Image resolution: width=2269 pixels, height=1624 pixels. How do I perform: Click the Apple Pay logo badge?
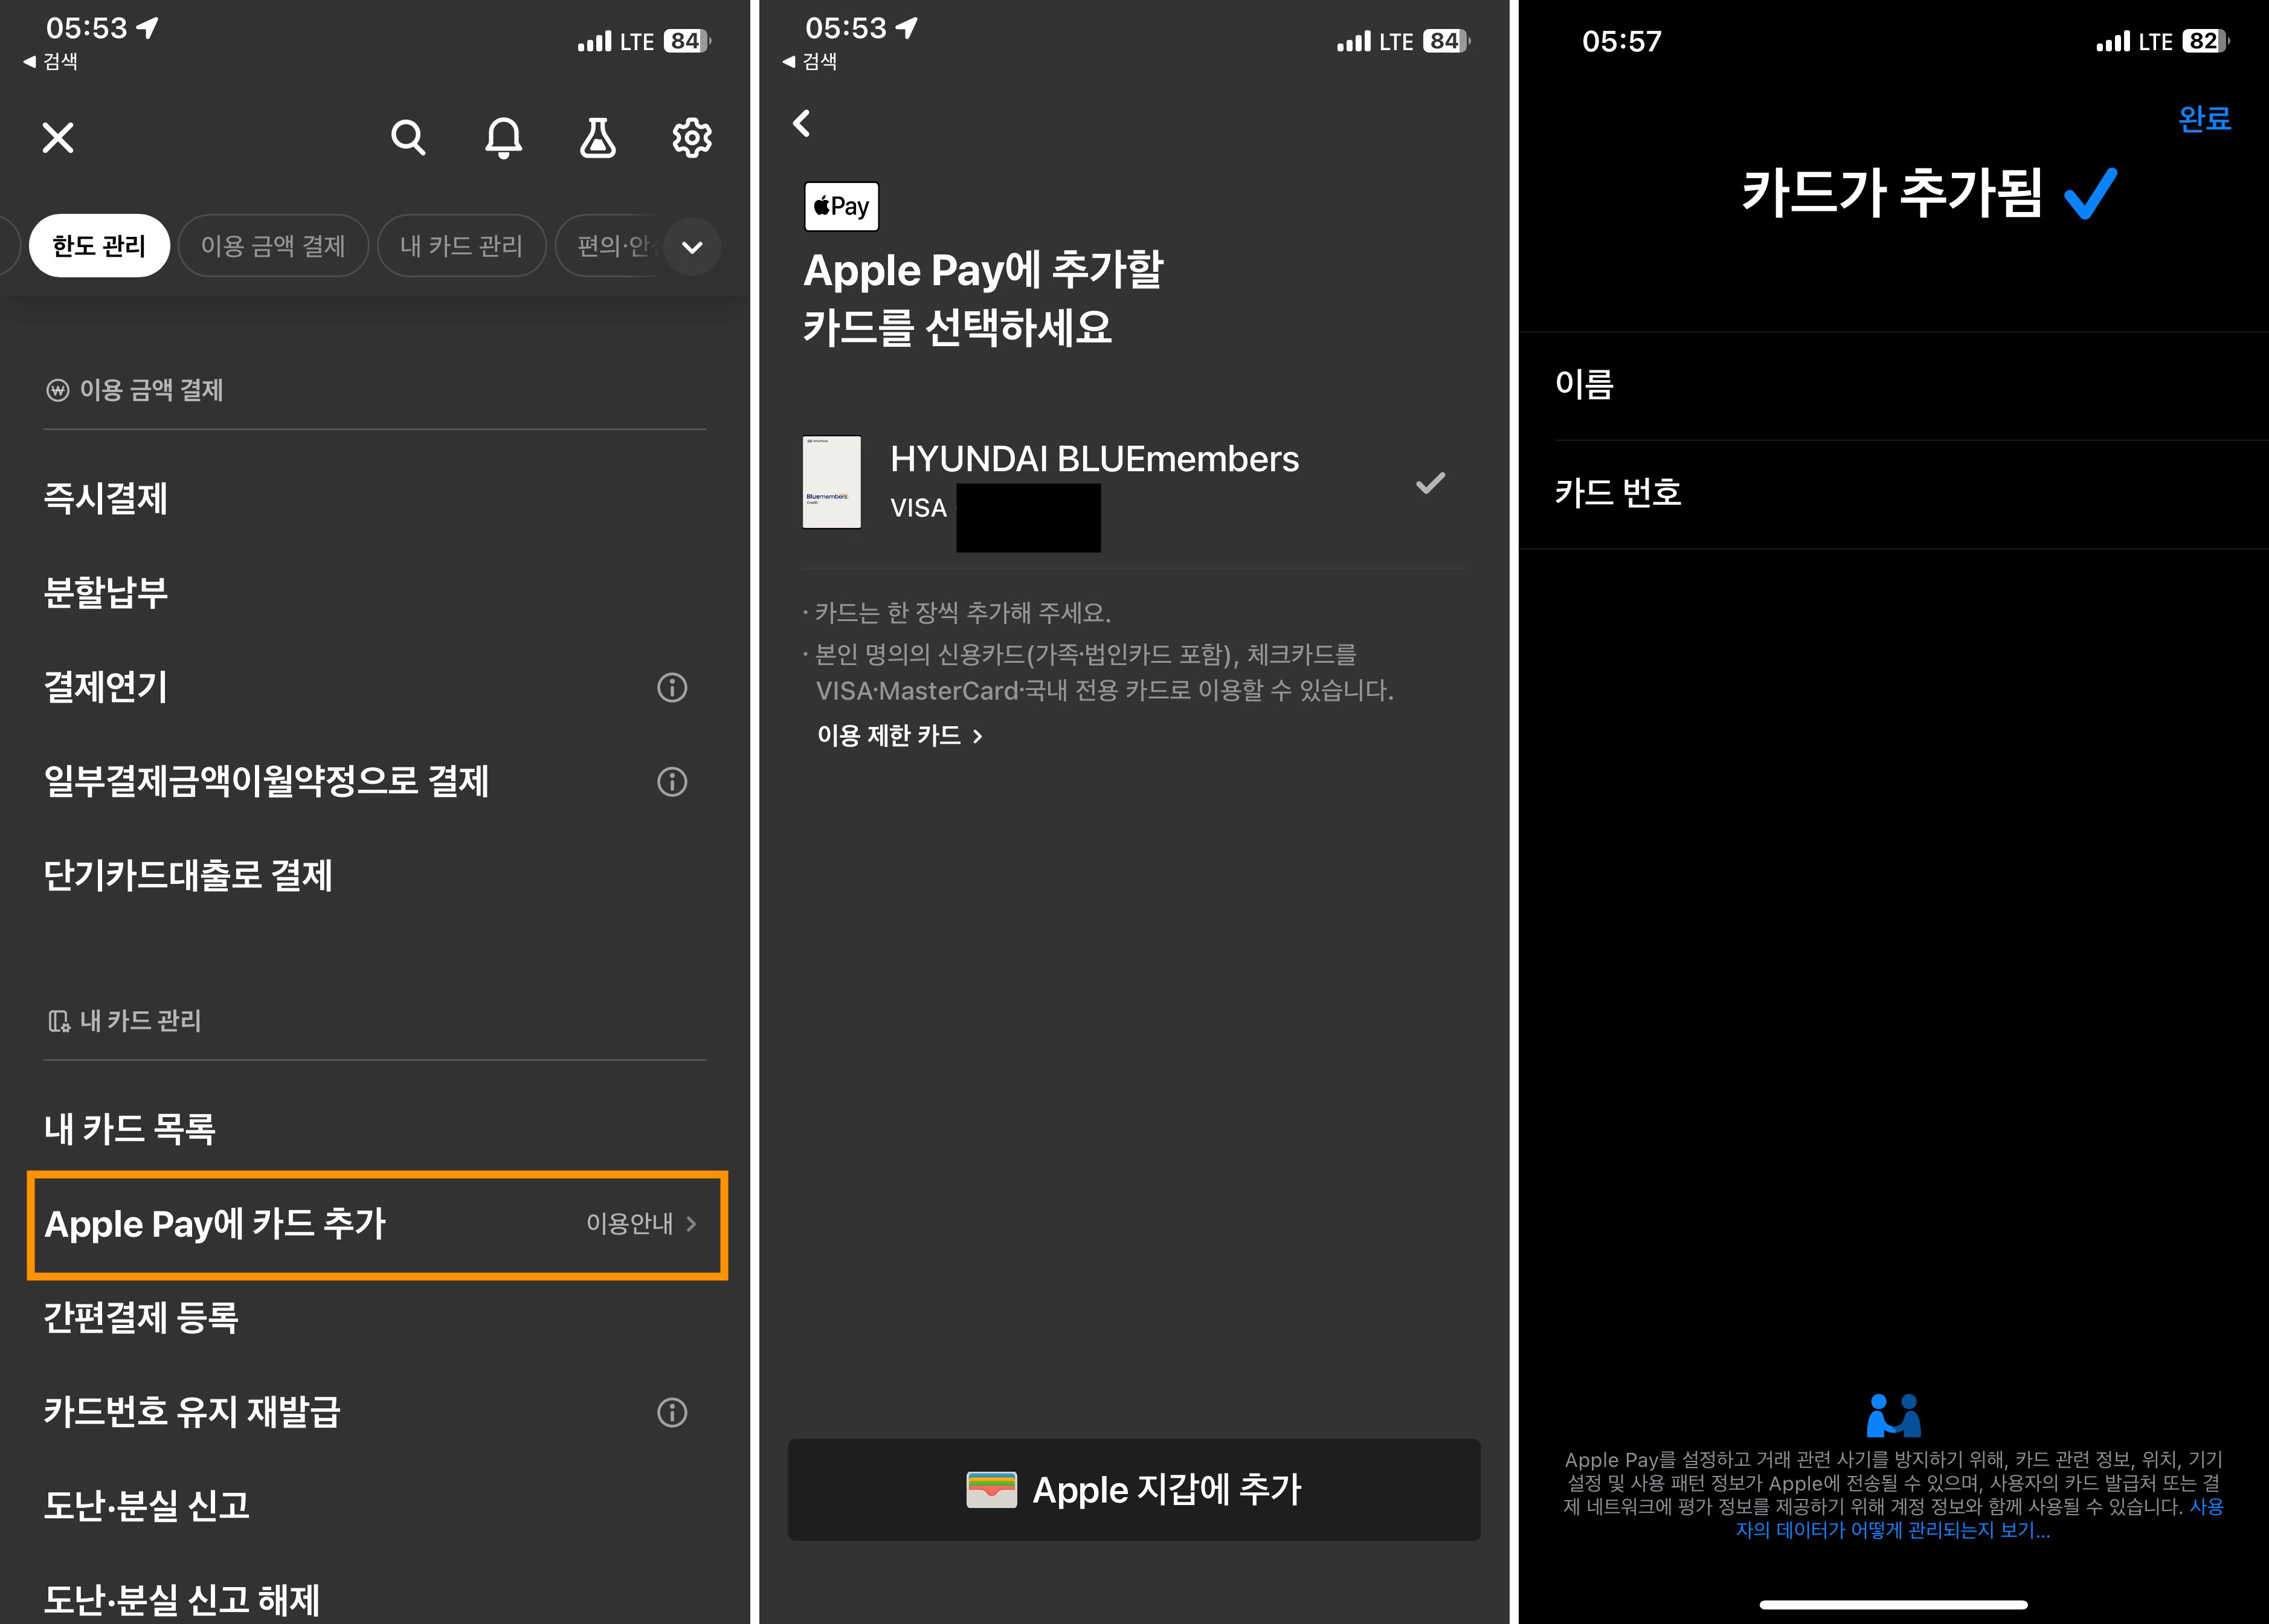[841, 206]
